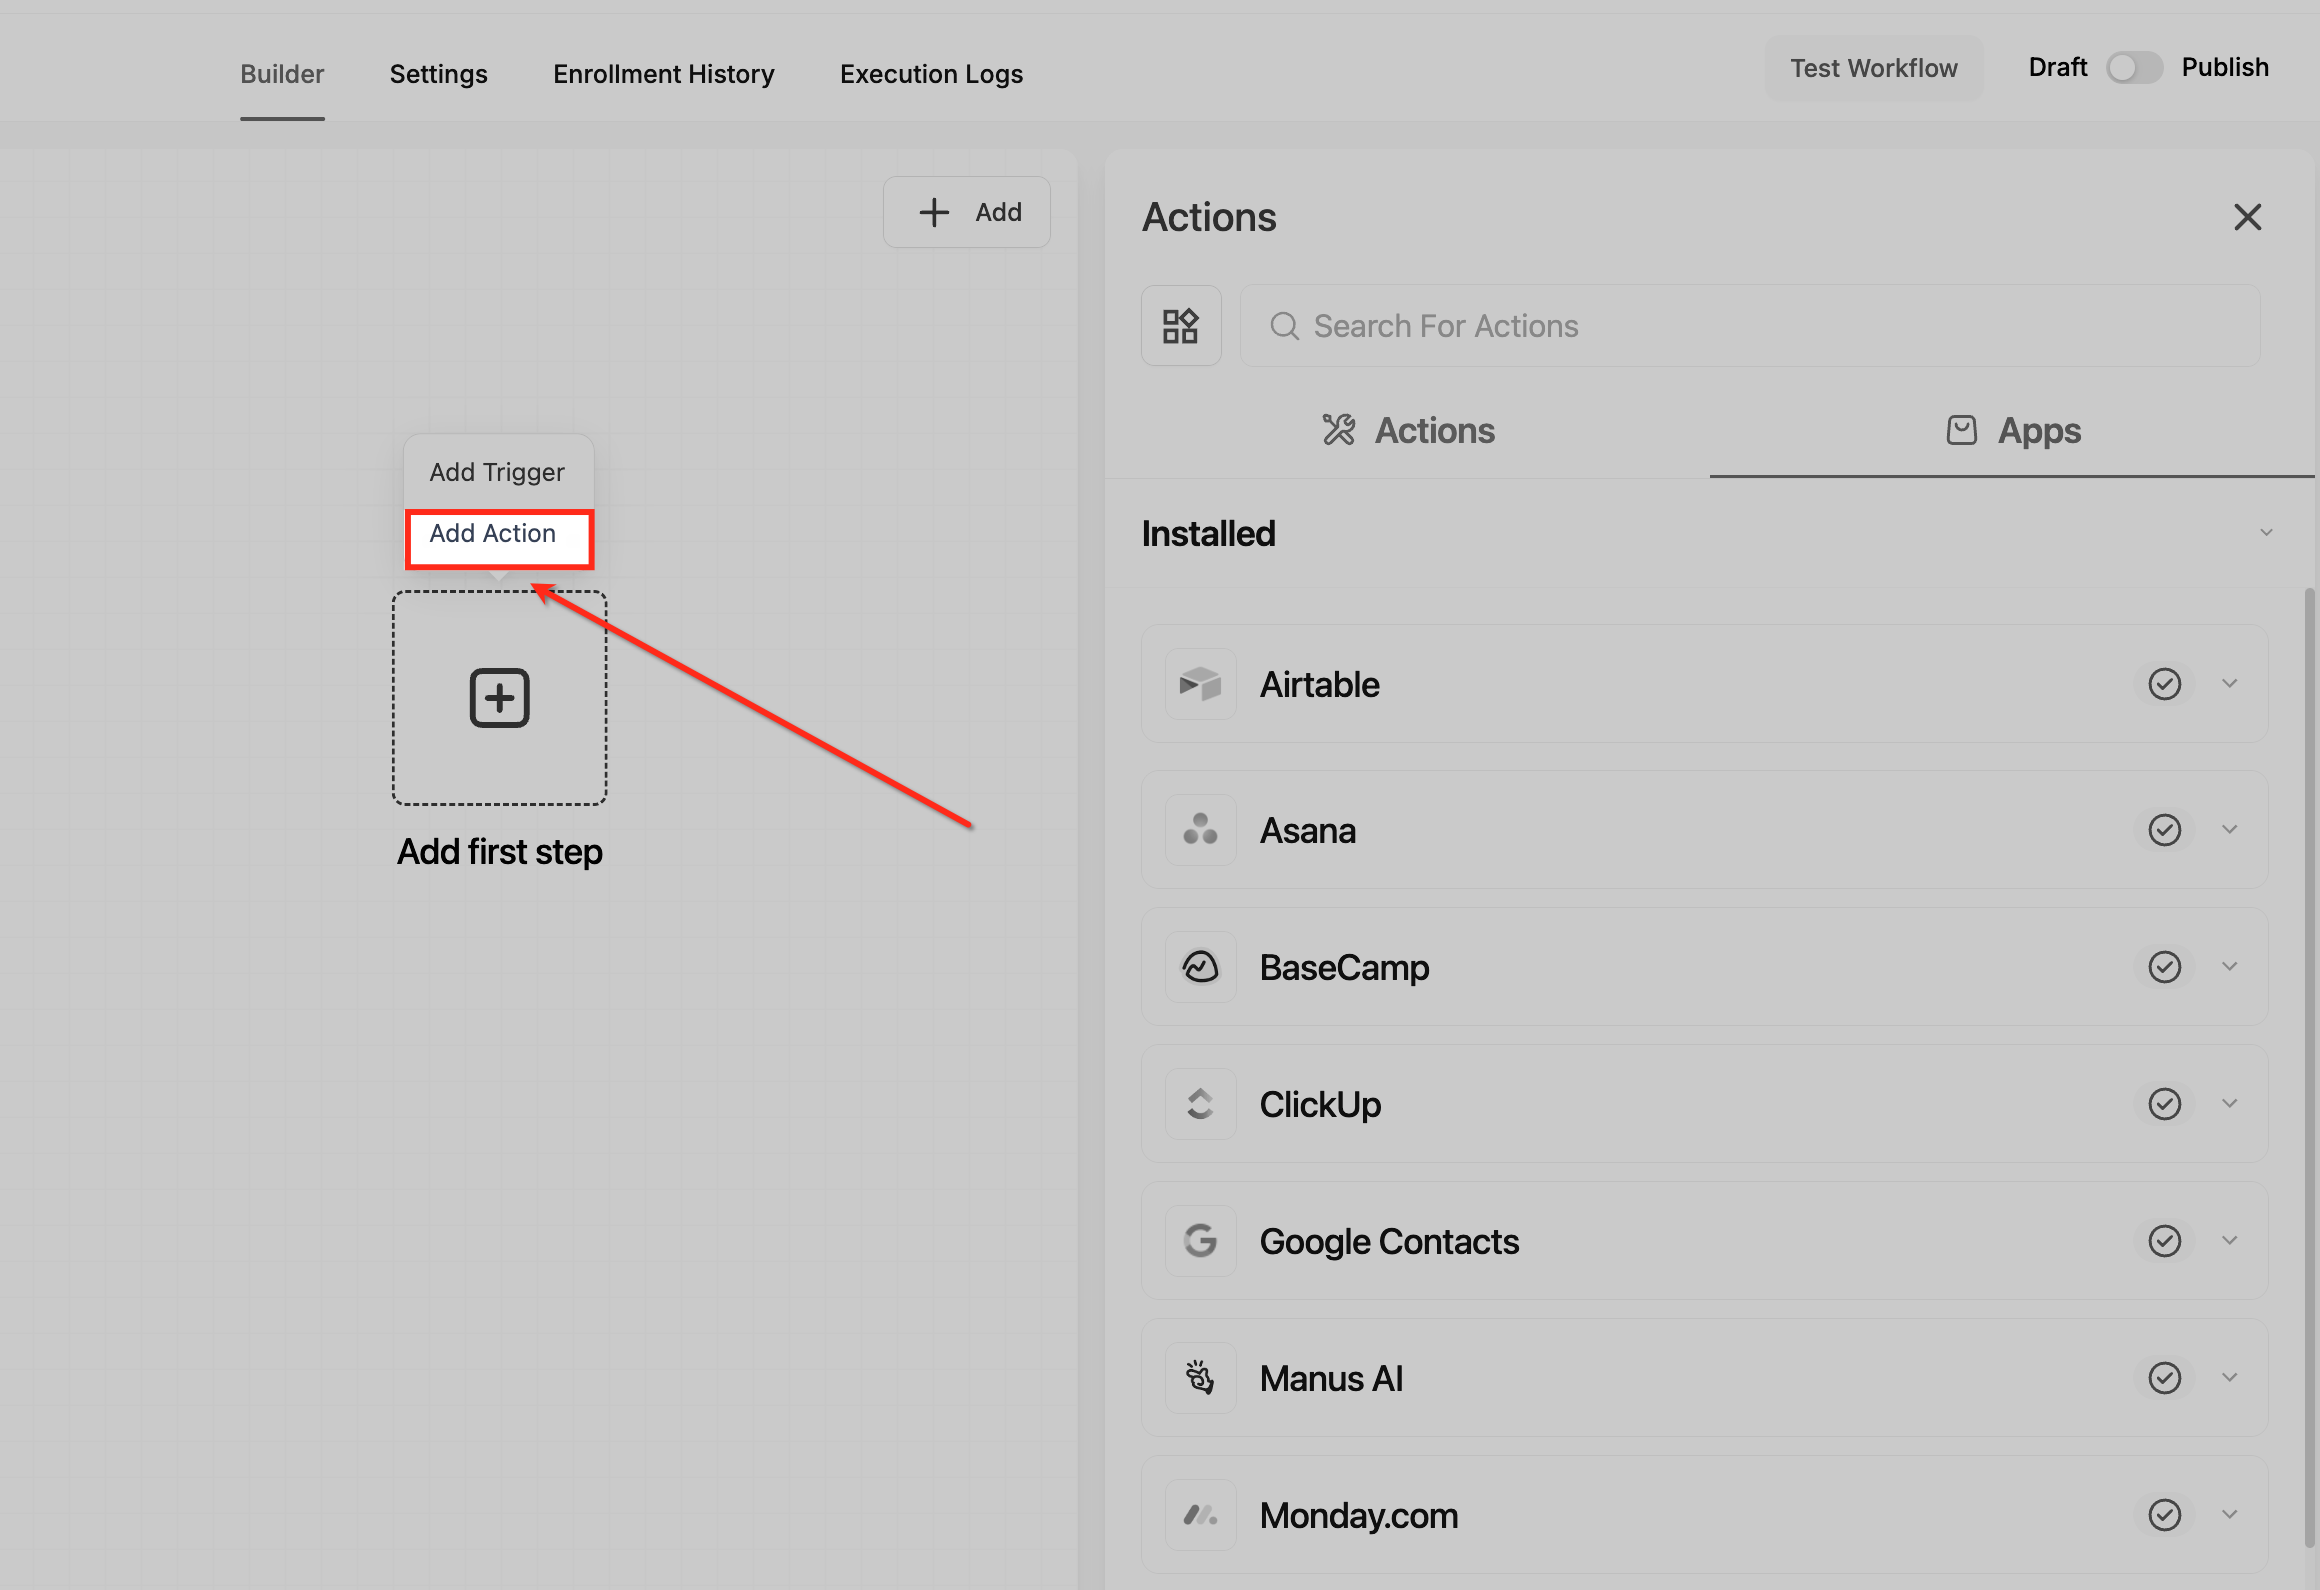The image size is (2320, 1590).
Task: Click Monday.com's installed checkmark circle
Action: [x=2164, y=1515]
